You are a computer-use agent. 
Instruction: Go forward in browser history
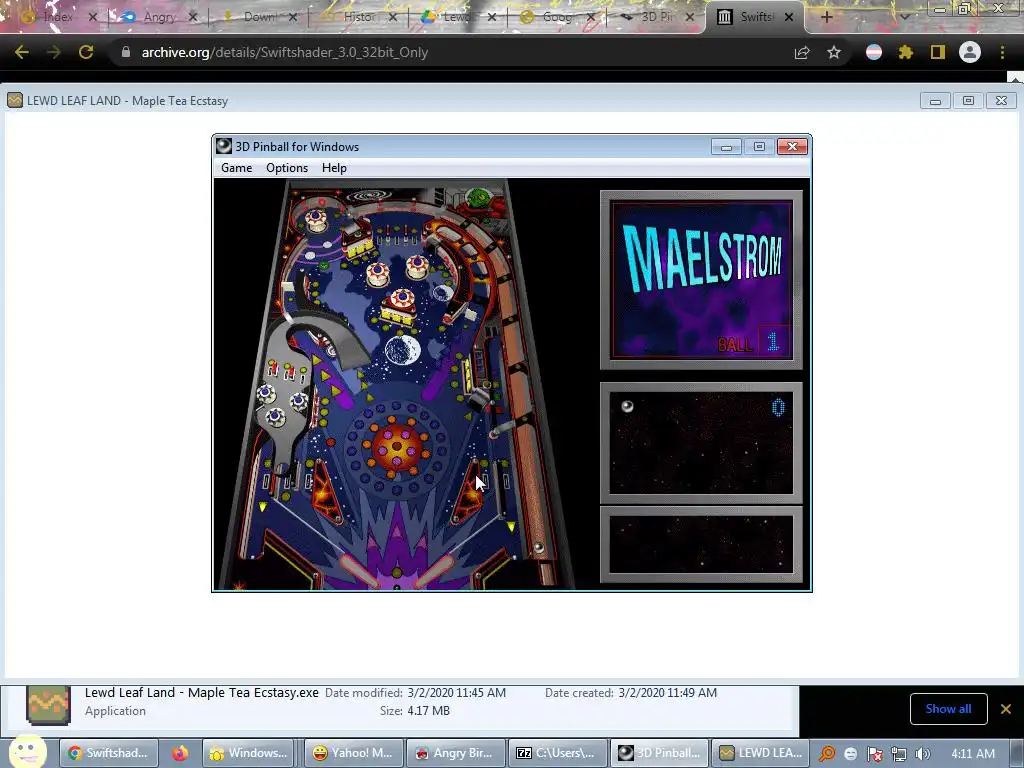(54, 52)
